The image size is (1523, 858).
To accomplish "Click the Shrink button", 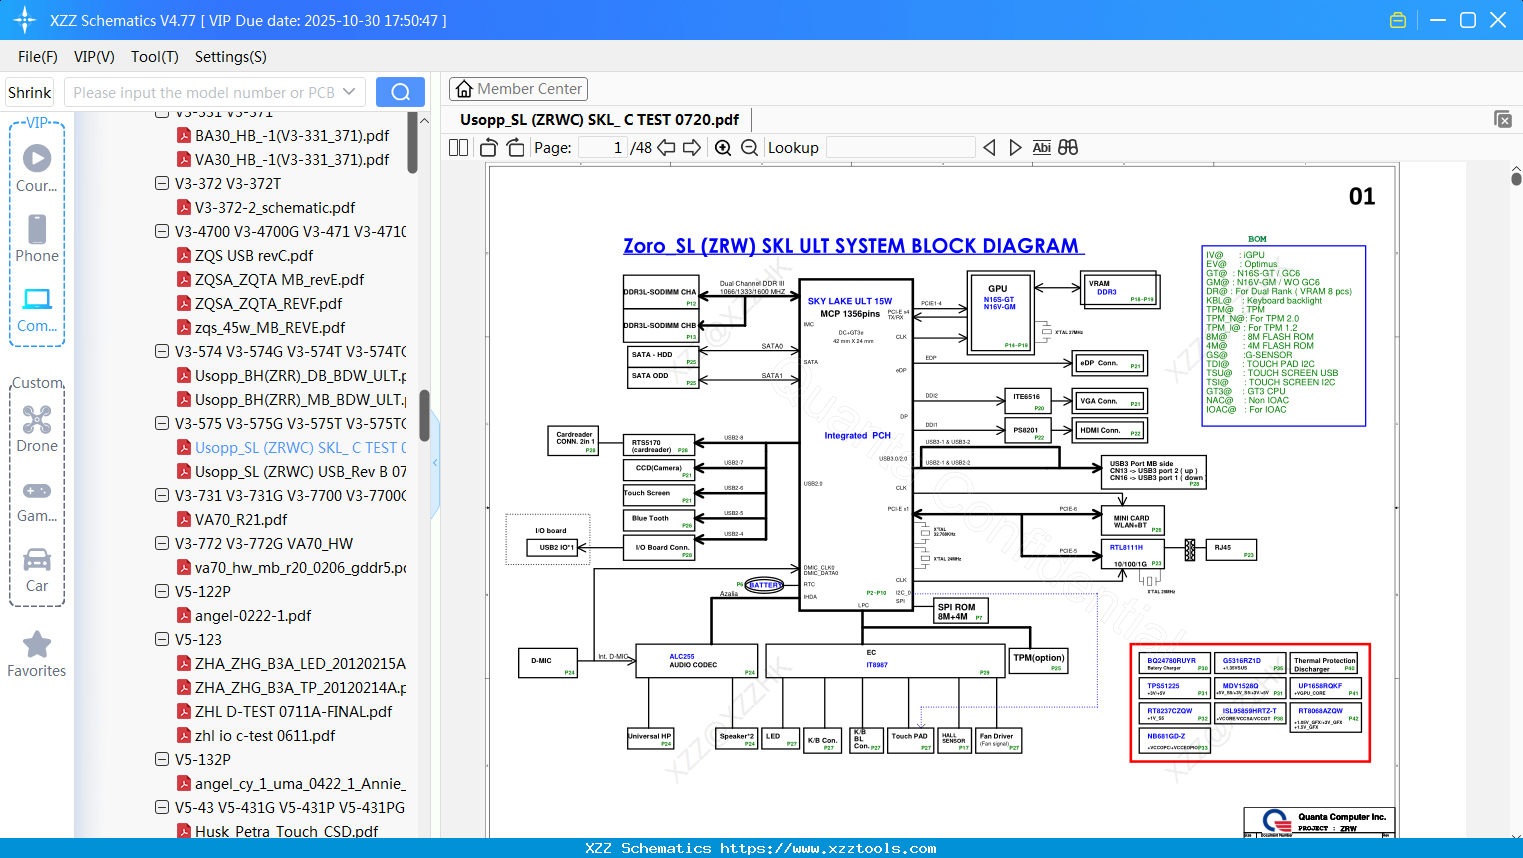I will tap(30, 92).
